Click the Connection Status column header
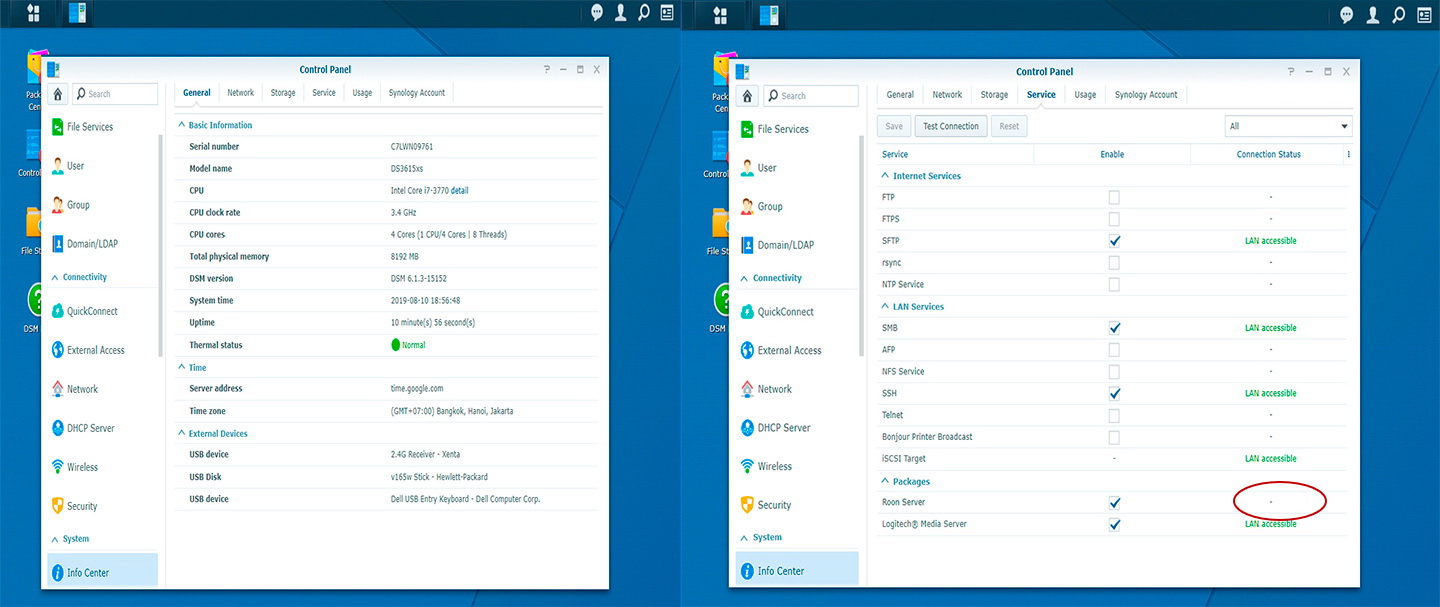This screenshot has height=607, width=1440. click(x=1269, y=154)
